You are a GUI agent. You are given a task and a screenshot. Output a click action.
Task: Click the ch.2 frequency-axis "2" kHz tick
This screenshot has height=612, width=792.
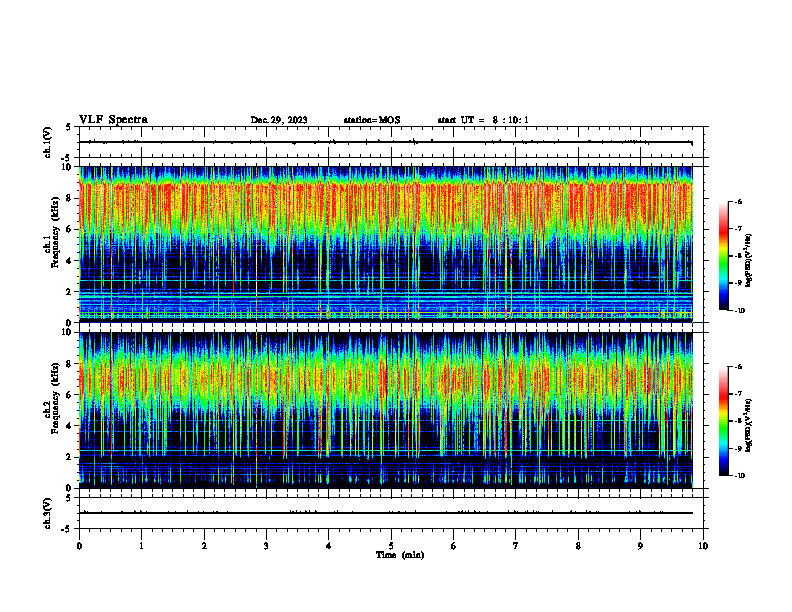tap(69, 457)
